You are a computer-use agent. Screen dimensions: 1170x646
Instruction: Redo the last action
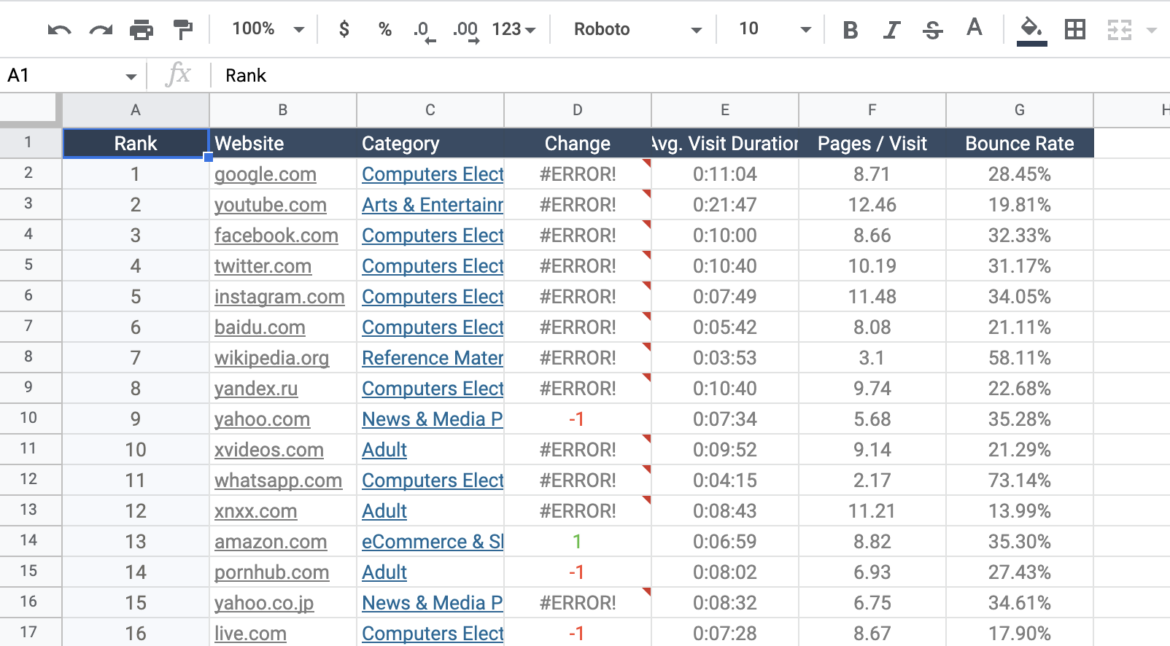tap(99, 29)
